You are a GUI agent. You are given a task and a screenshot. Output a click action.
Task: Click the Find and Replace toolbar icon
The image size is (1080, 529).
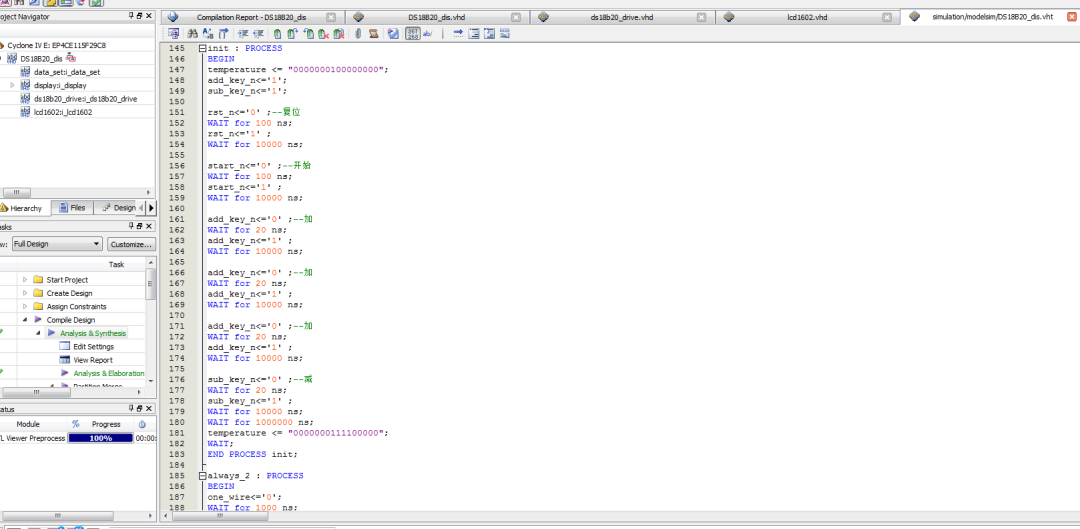coord(208,34)
